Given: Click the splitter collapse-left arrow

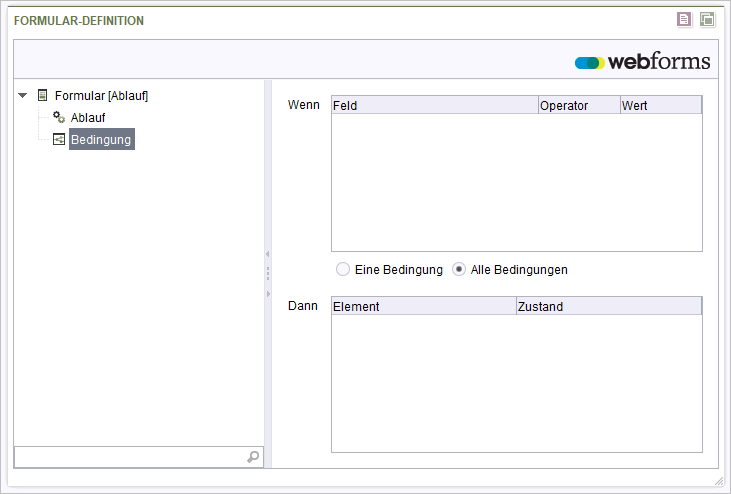Looking at the screenshot, I should [x=268, y=254].
